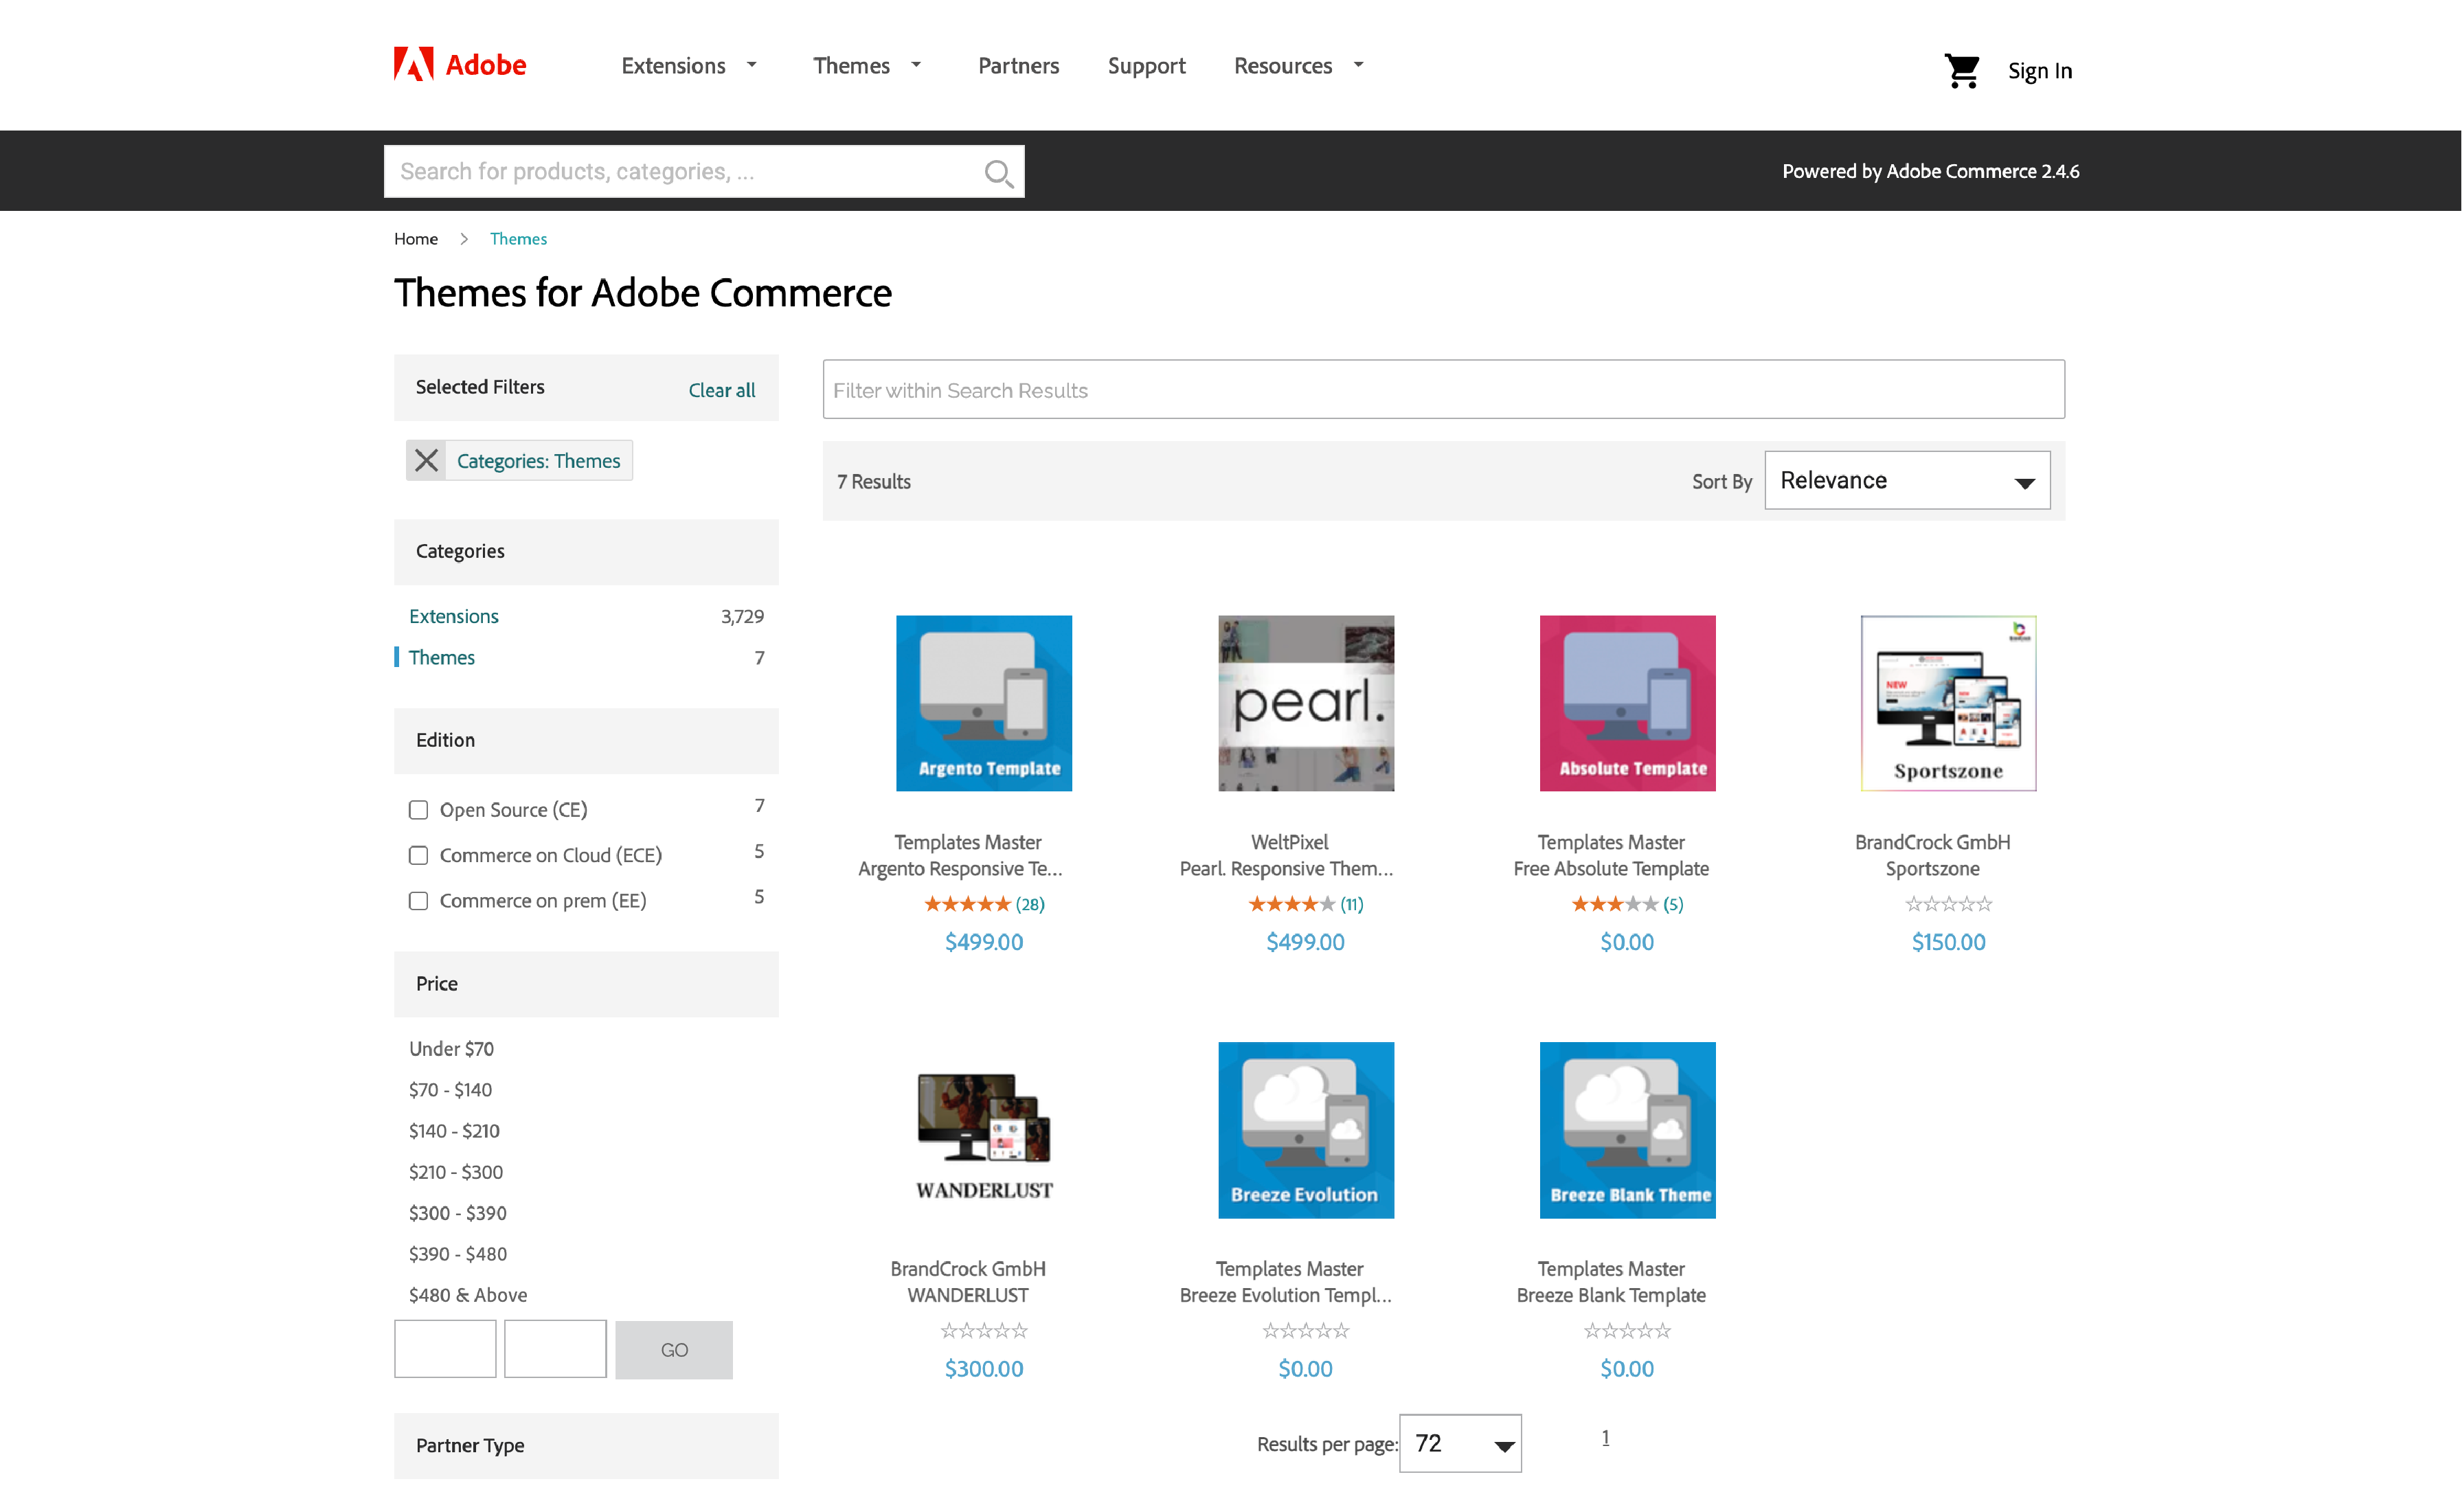Filter price $480 & Above

467,1295
